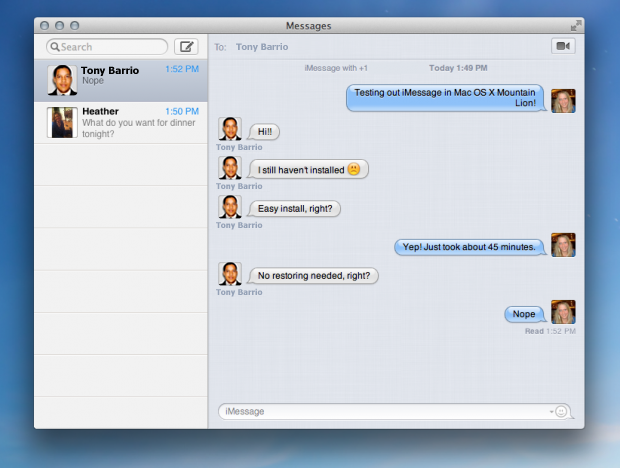Click the "Read 1:52 PM" receipt
The height and width of the screenshot is (468, 620).
pos(550,331)
